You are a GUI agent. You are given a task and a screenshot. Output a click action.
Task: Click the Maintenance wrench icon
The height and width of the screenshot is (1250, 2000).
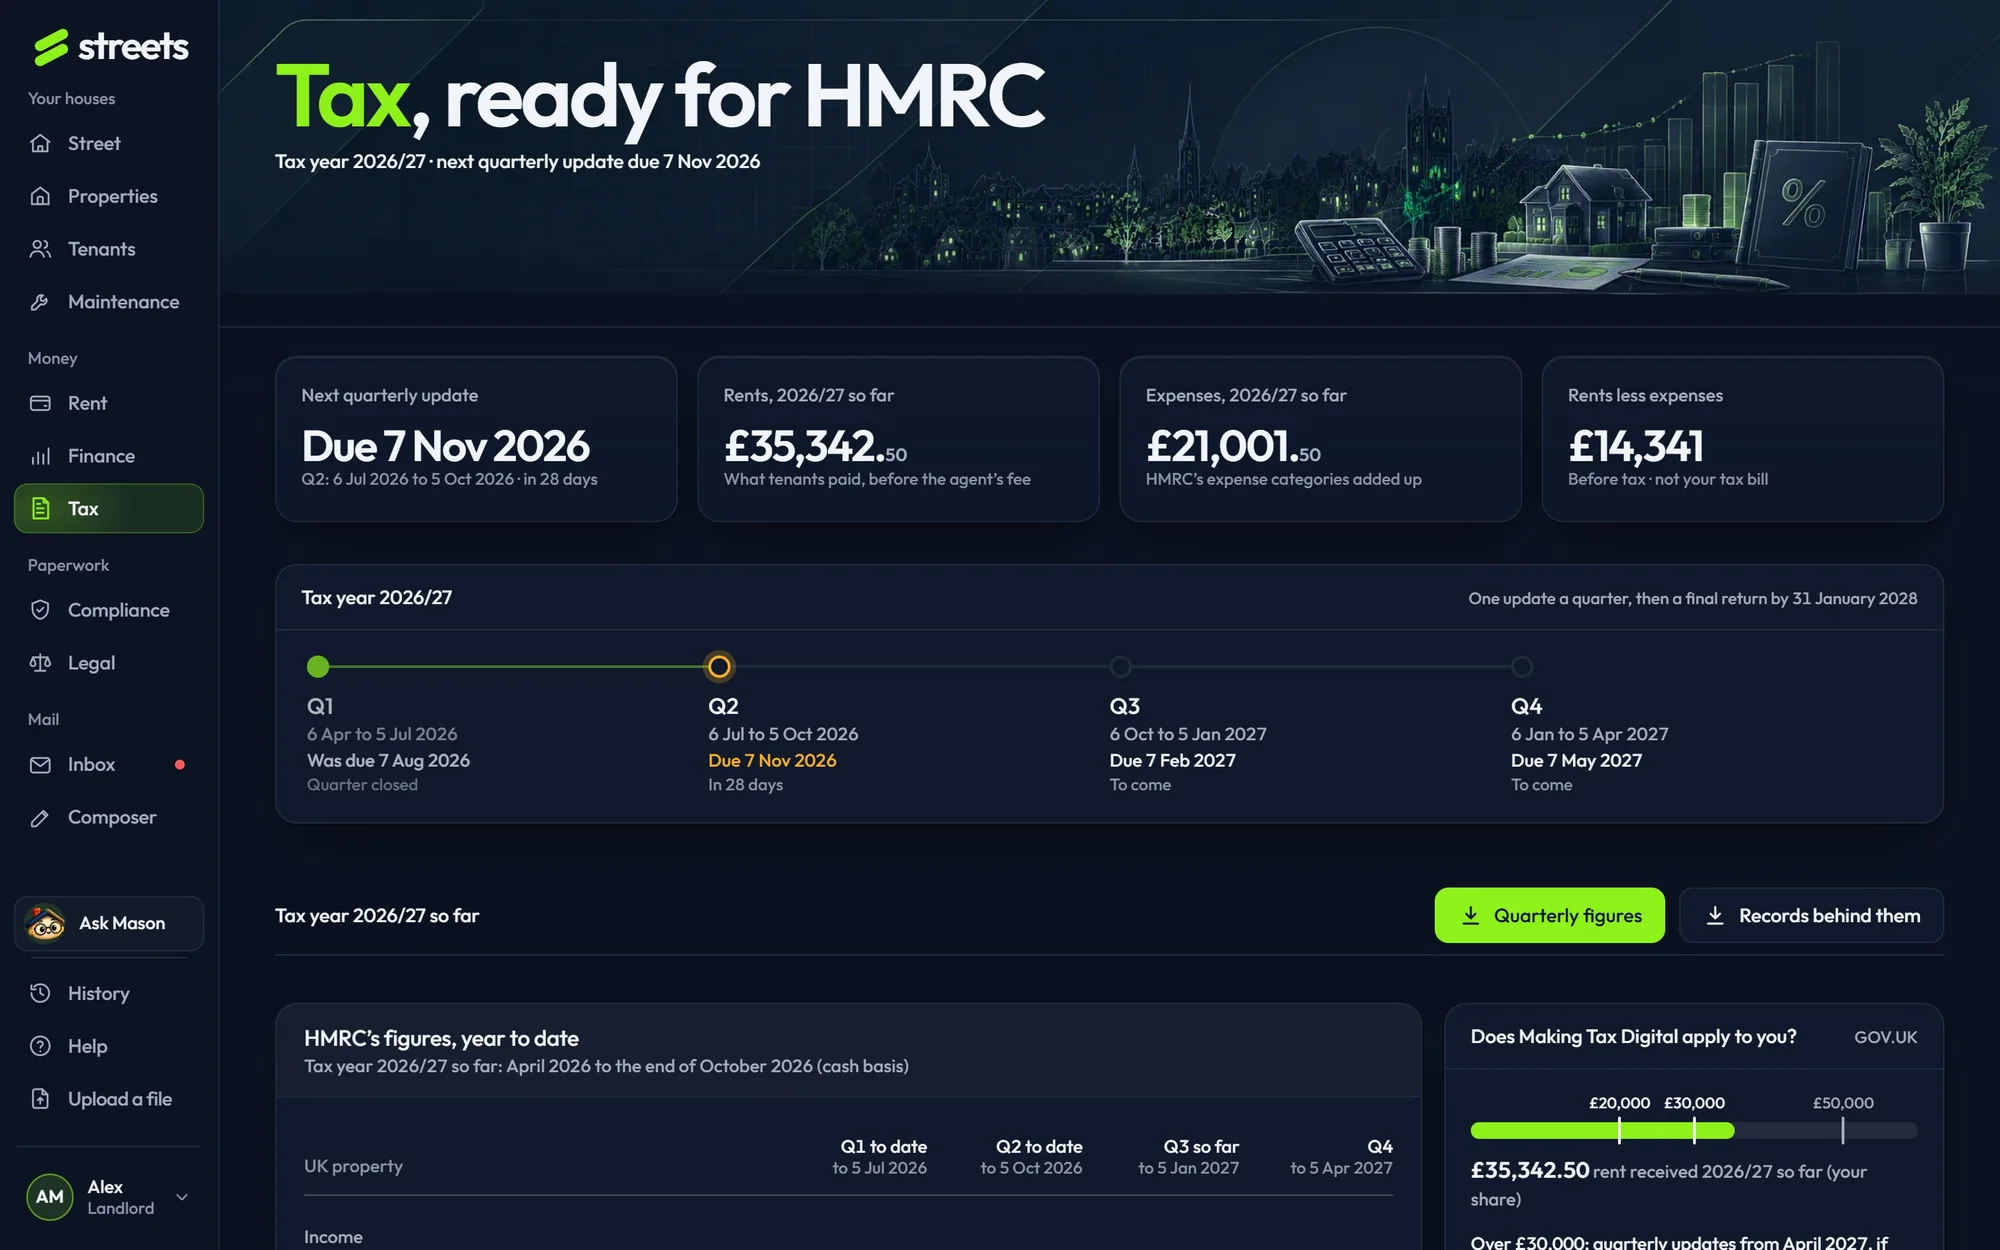coord(40,302)
